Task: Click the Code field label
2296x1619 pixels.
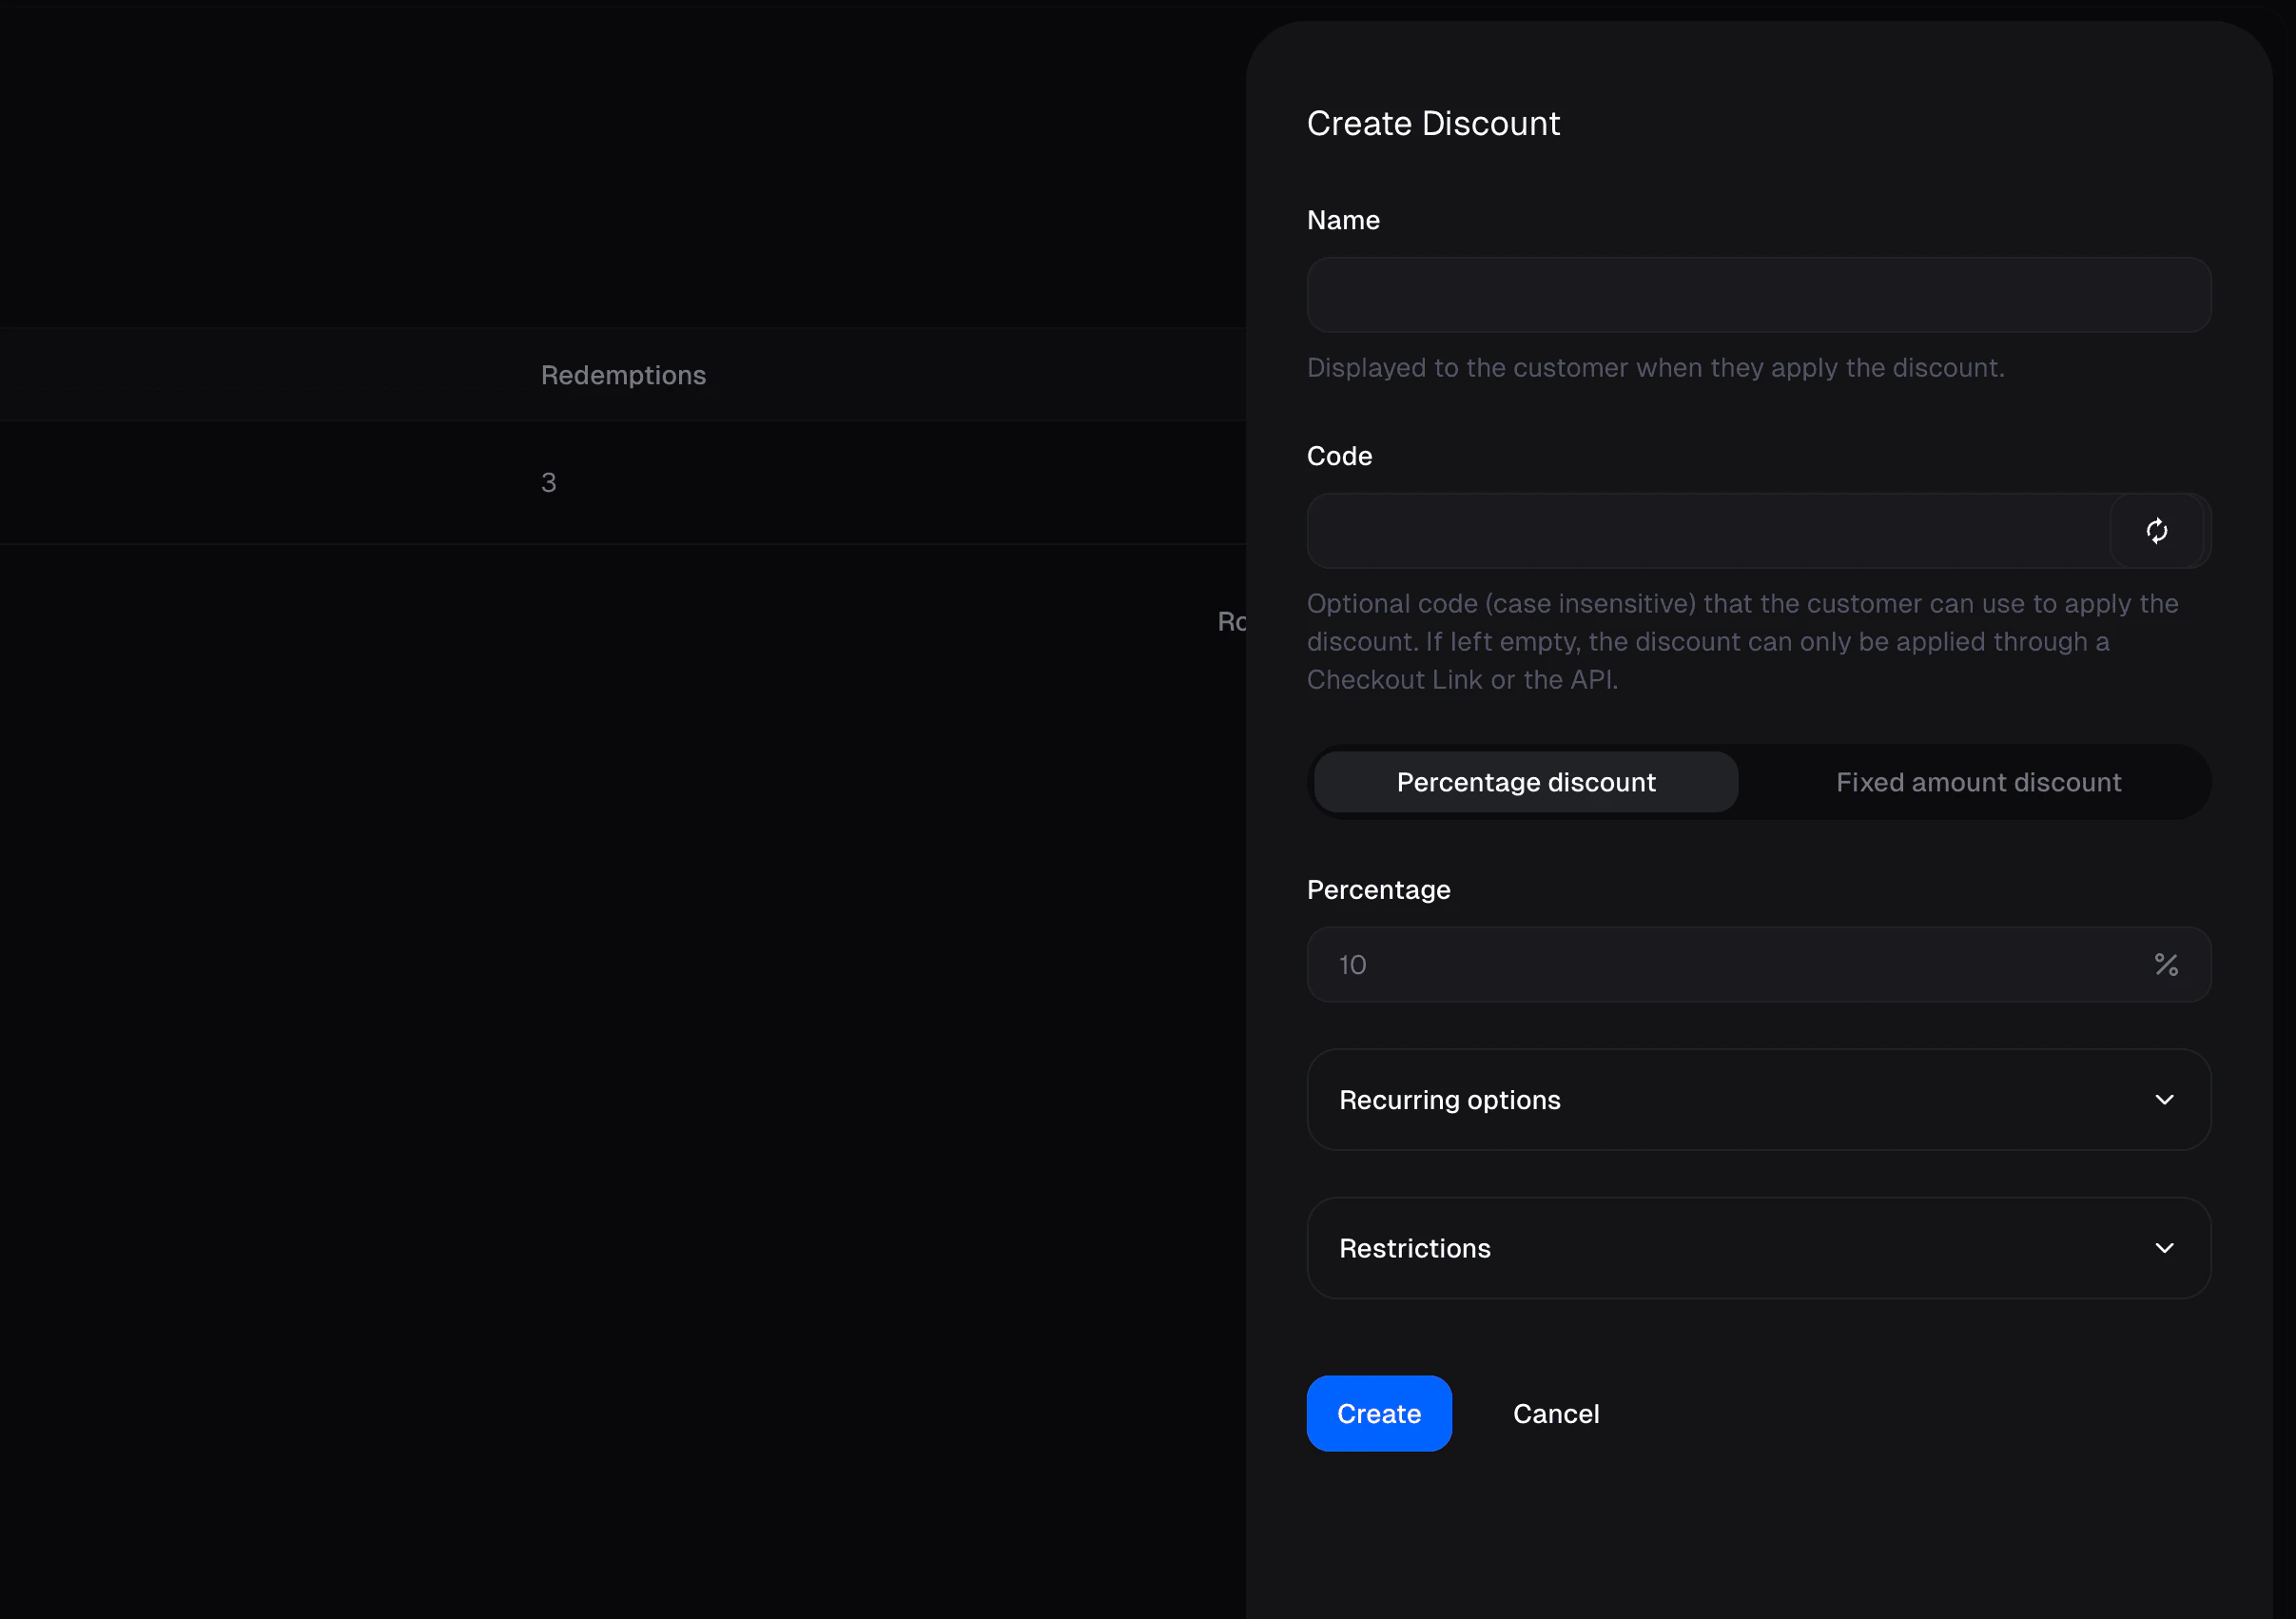Action: tap(1339, 456)
